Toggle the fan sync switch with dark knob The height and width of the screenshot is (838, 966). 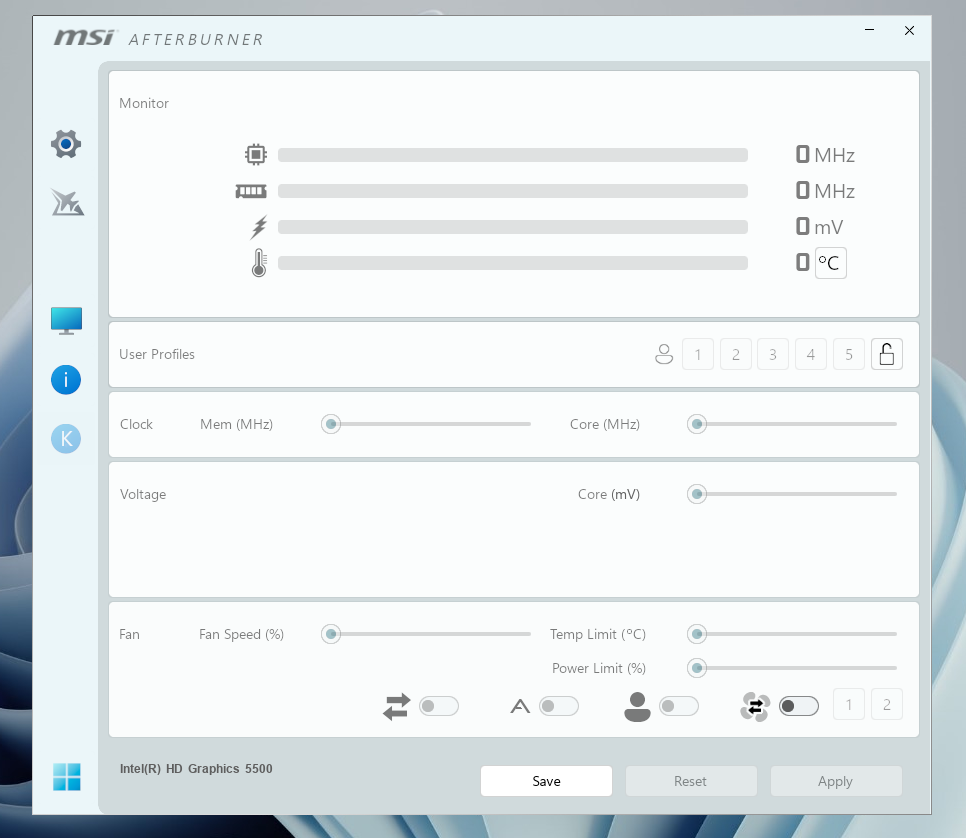coord(799,706)
